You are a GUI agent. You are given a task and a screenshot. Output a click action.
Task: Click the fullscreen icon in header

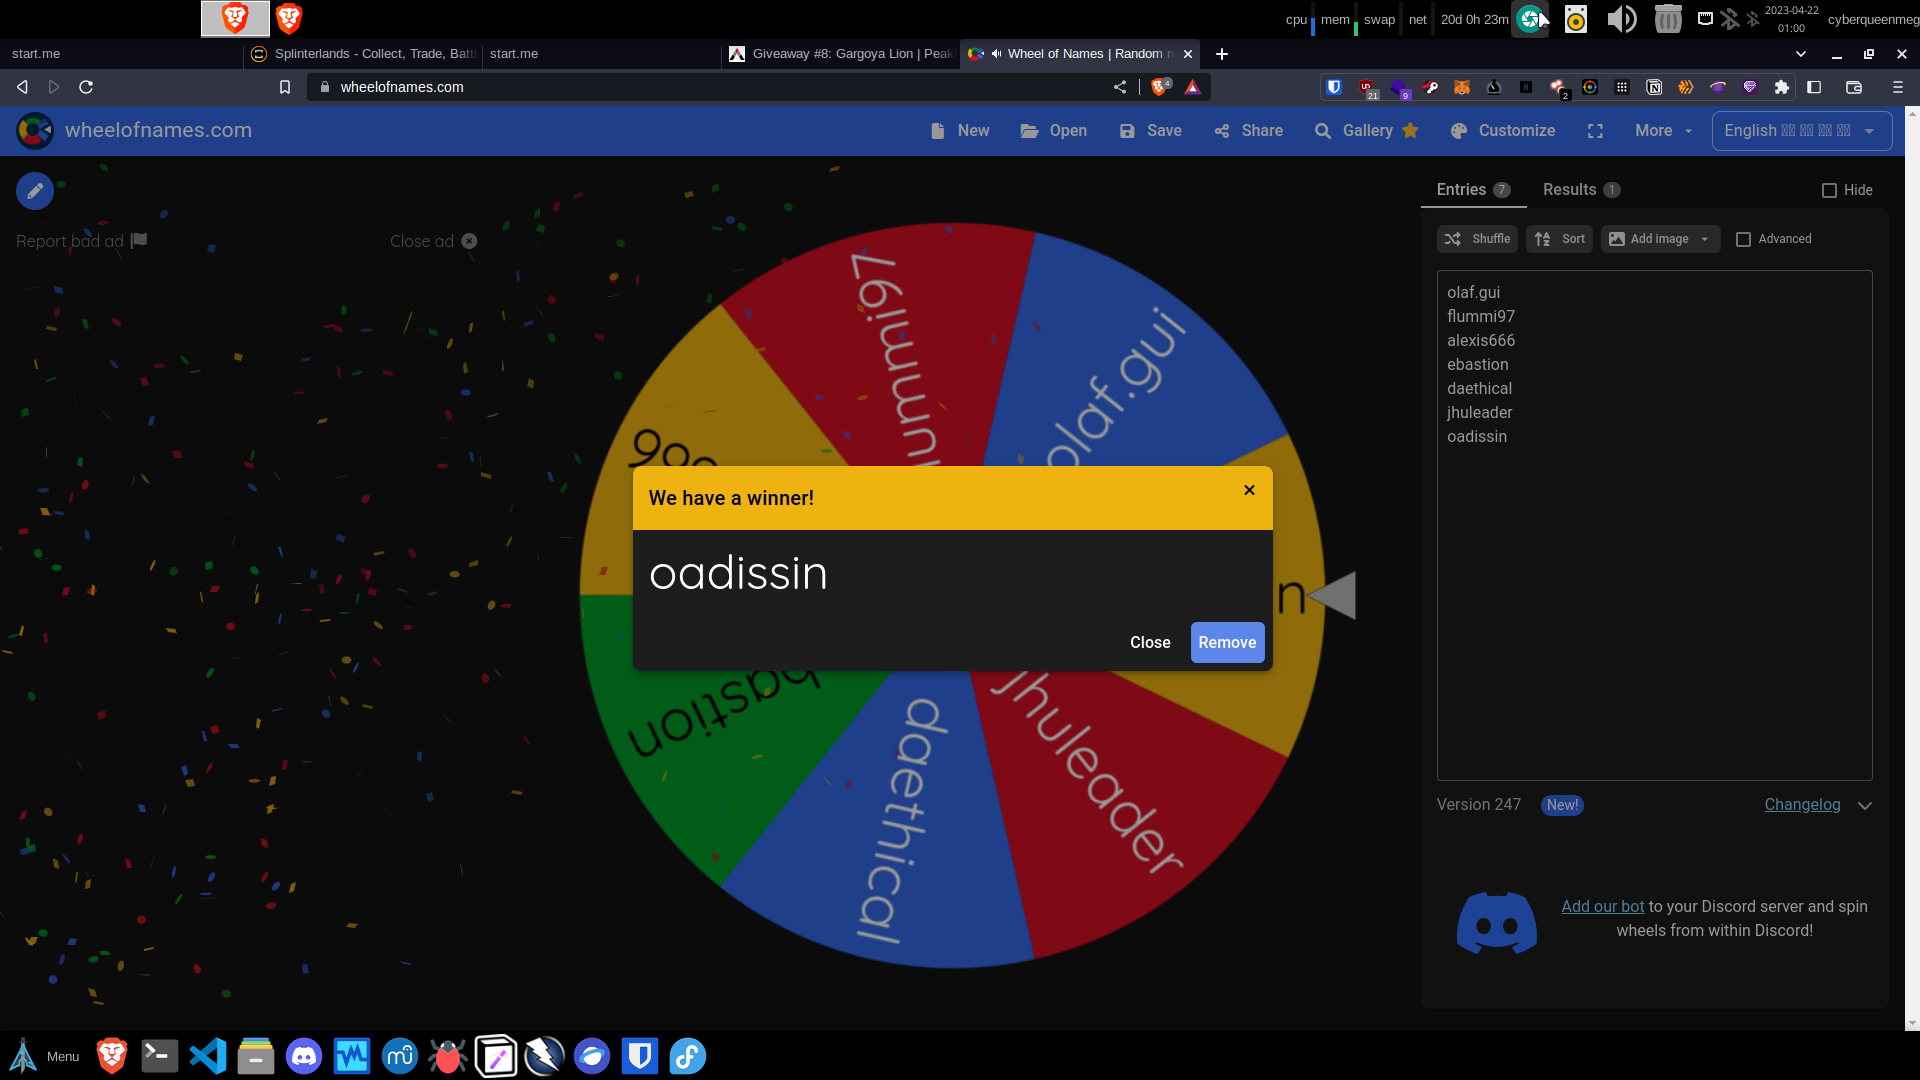pyautogui.click(x=1595, y=131)
